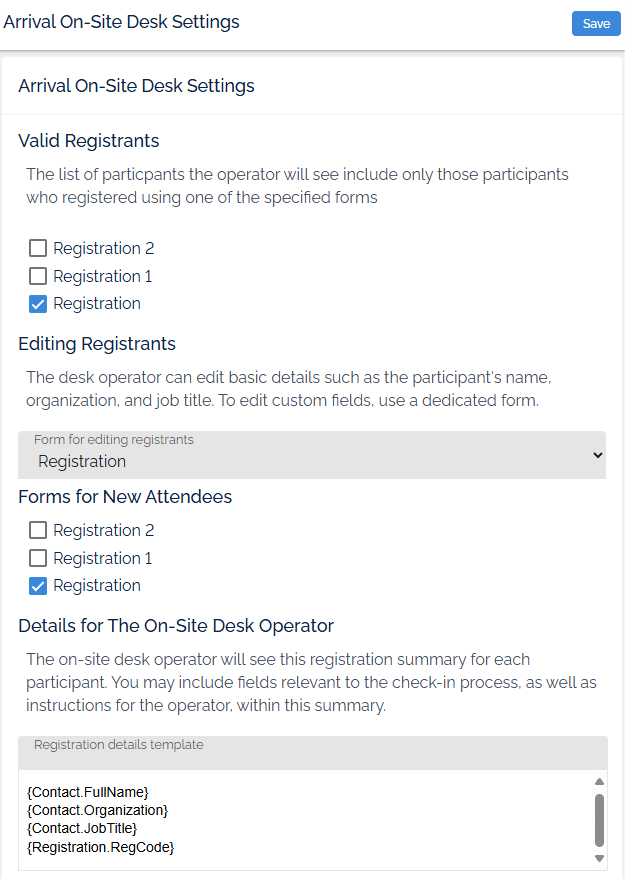Screen dimensions: 632x879
Task: Click the template box scroll up arrow
Action: pyautogui.click(x=599, y=781)
